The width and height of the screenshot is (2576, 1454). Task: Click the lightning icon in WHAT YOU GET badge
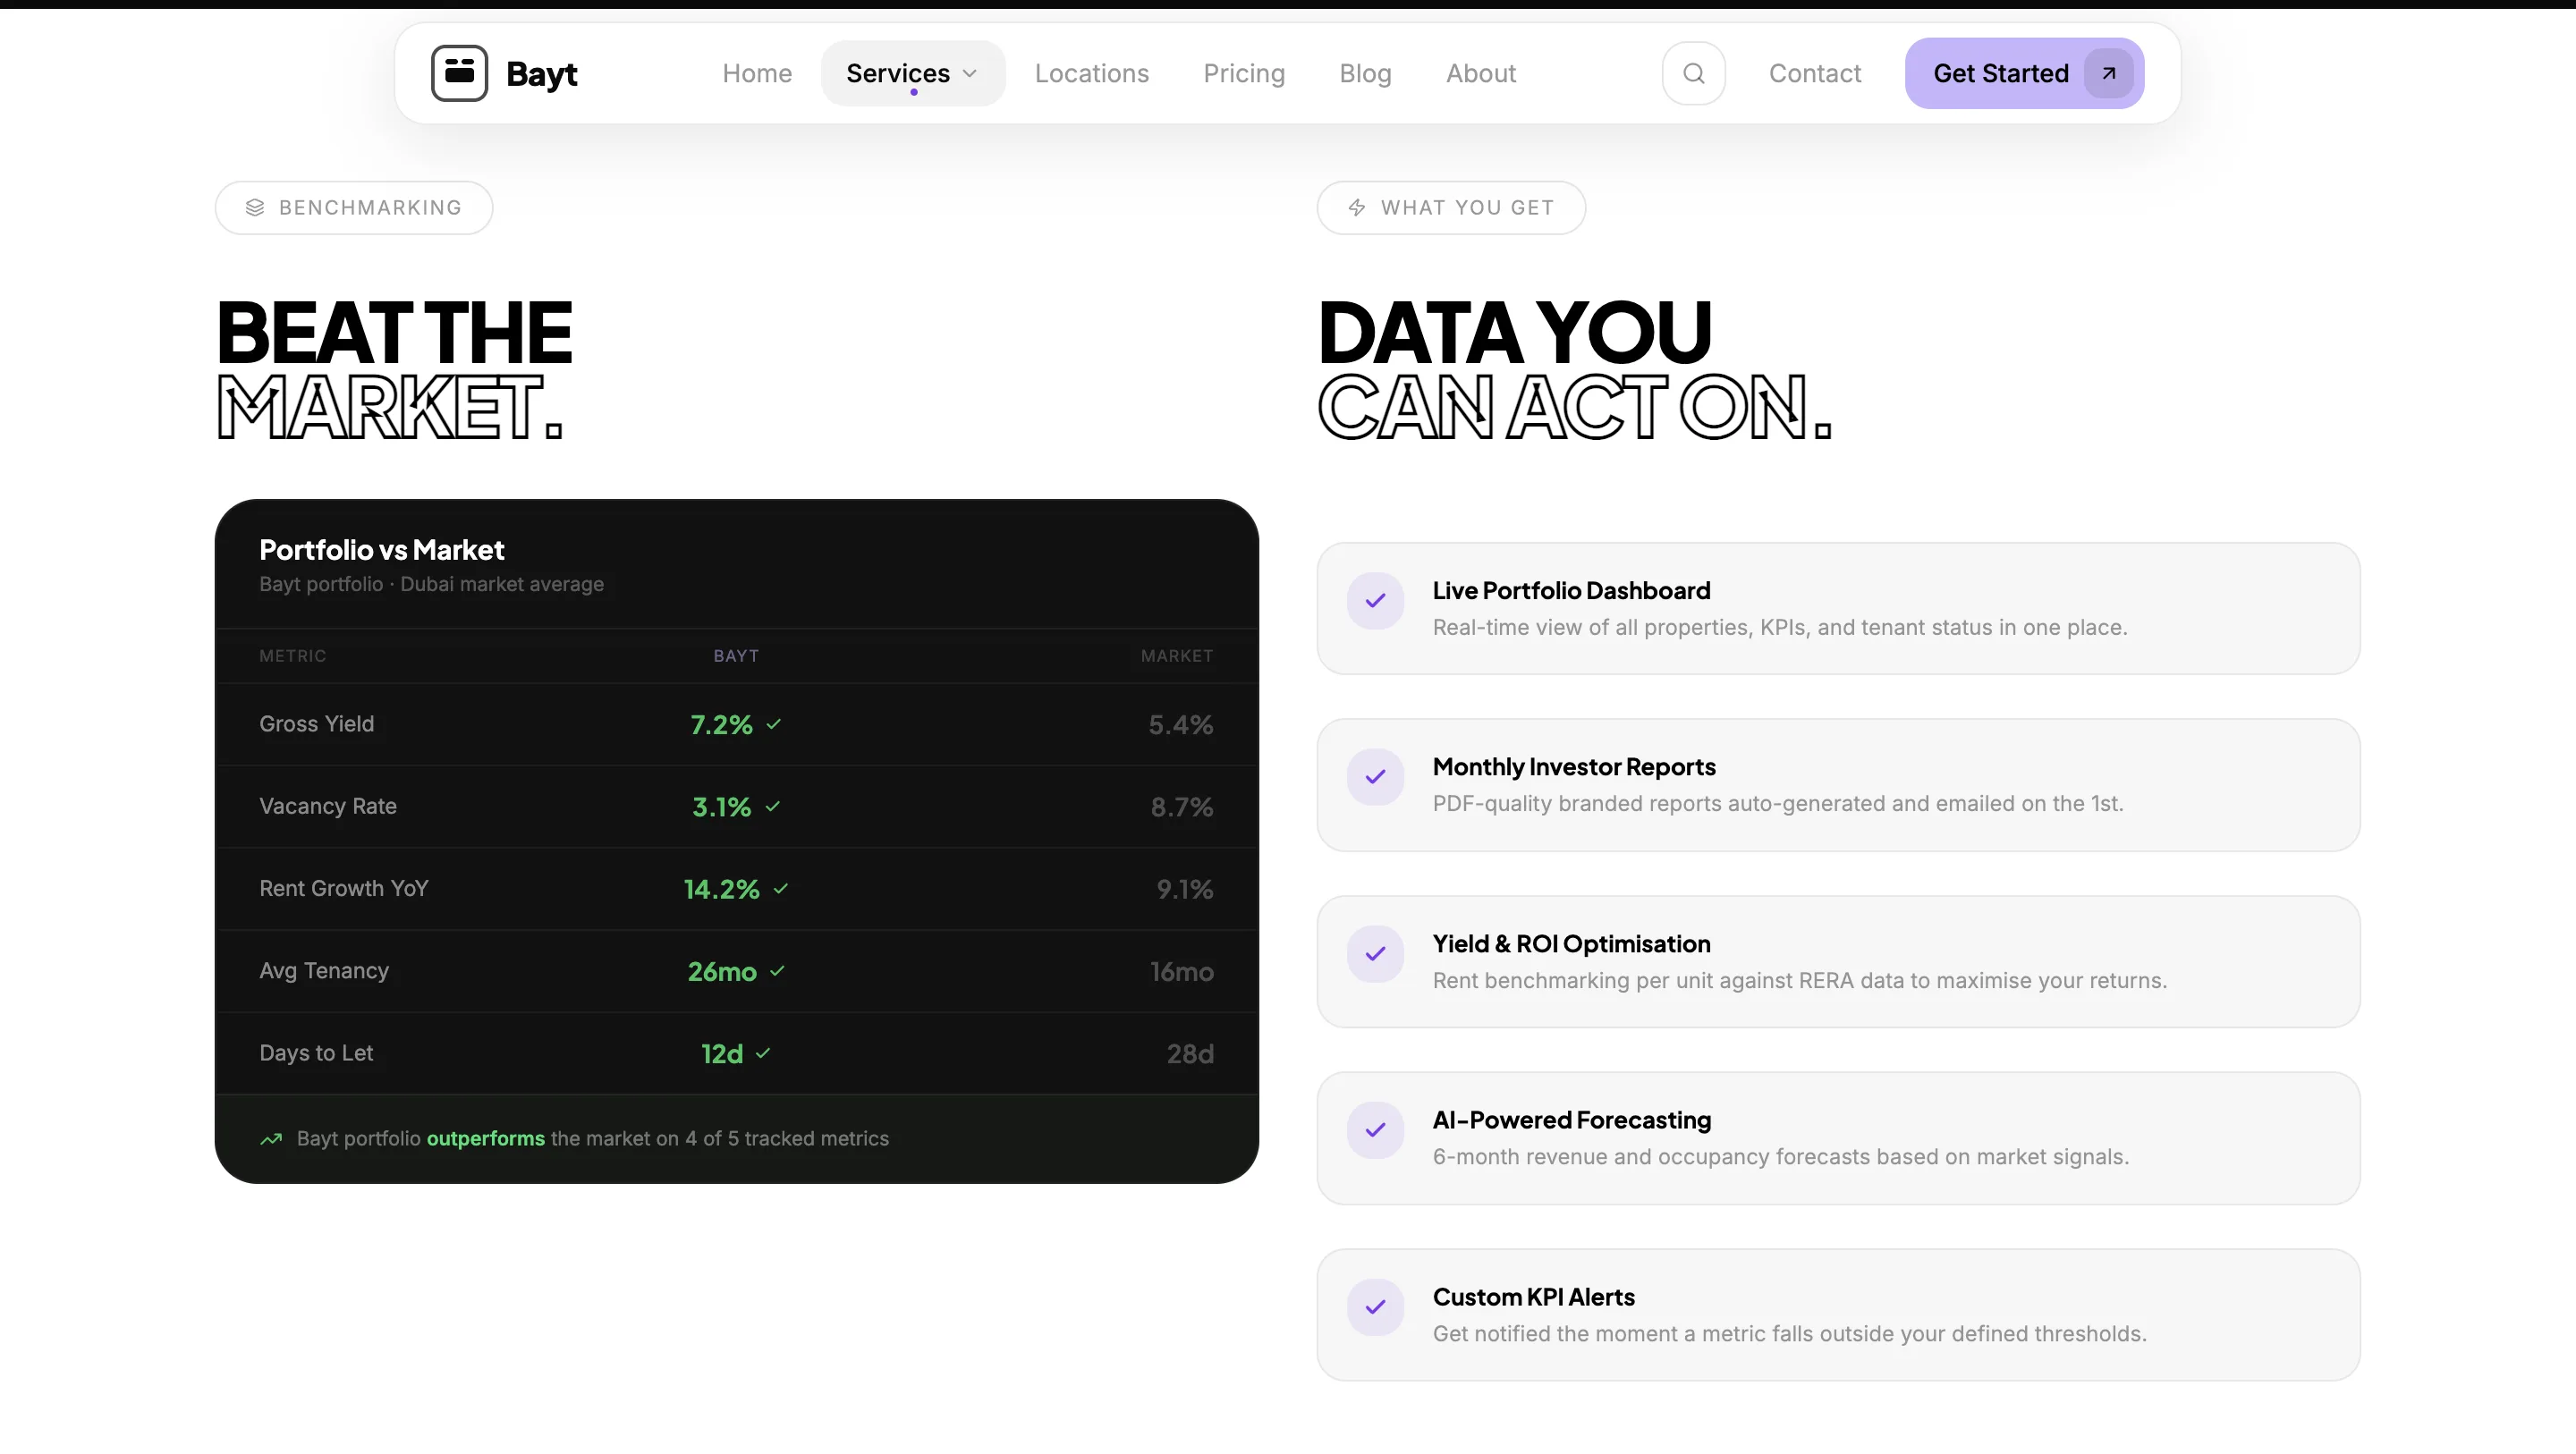1356,207
